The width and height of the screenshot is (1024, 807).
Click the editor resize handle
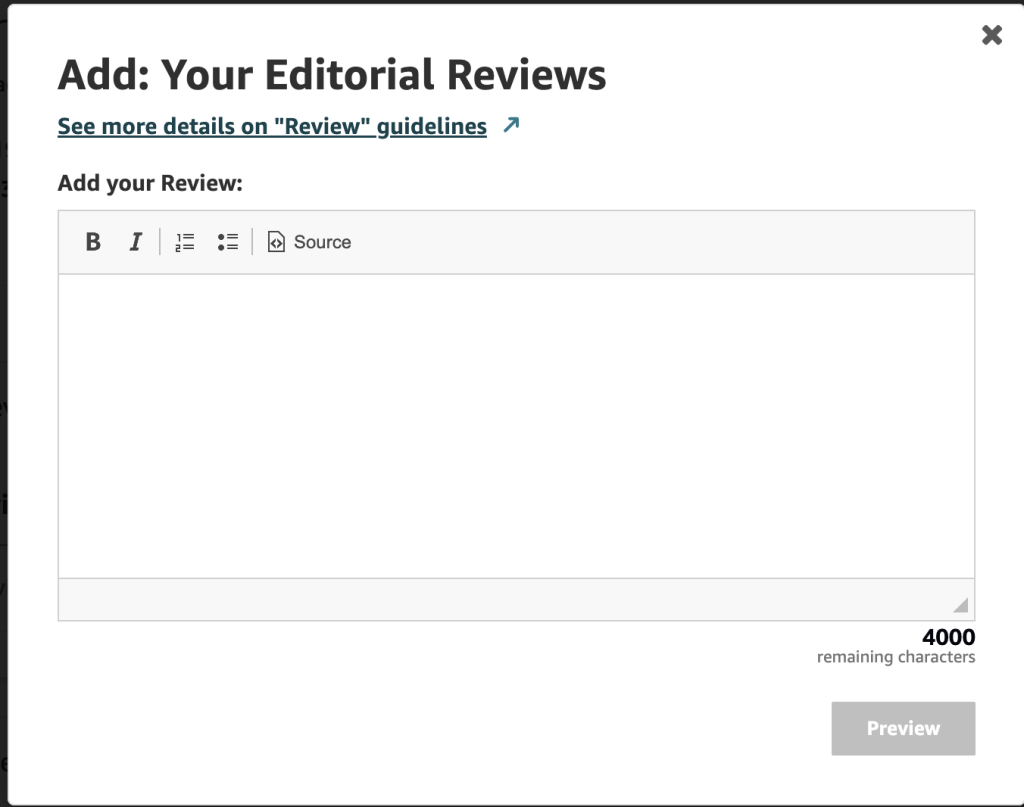tap(960, 605)
